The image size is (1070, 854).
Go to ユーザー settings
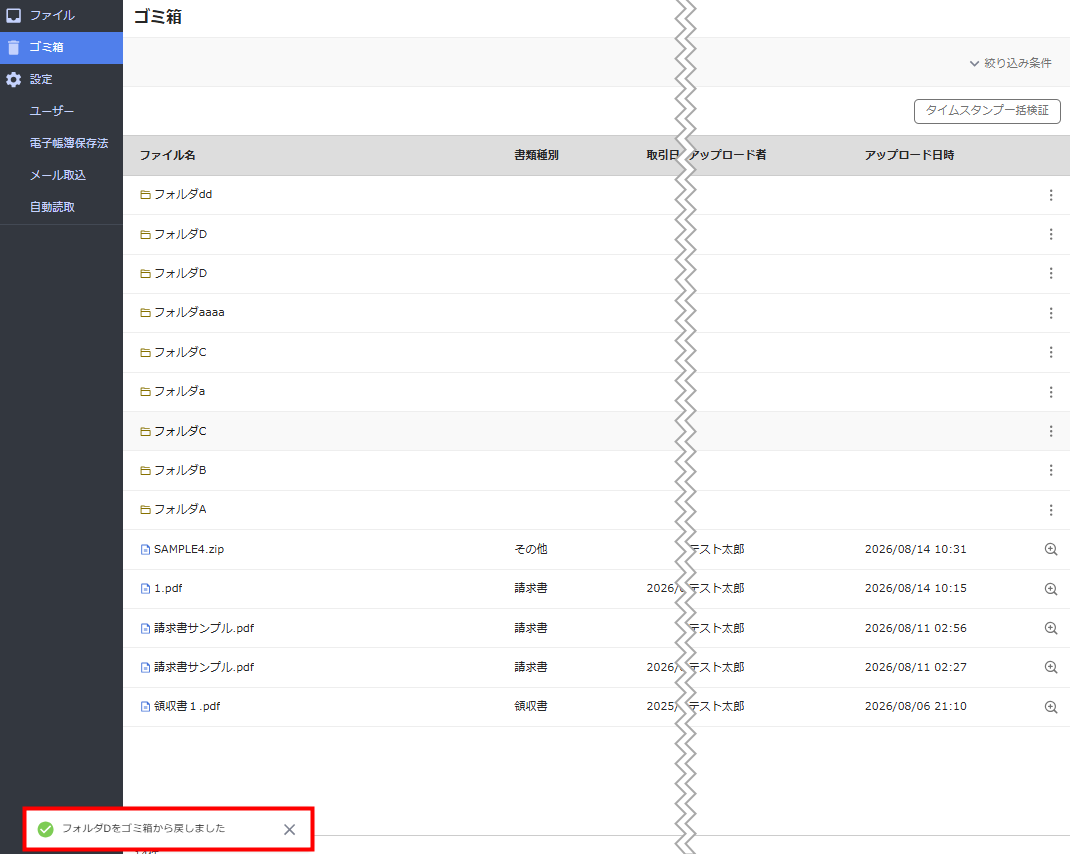coord(52,111)
